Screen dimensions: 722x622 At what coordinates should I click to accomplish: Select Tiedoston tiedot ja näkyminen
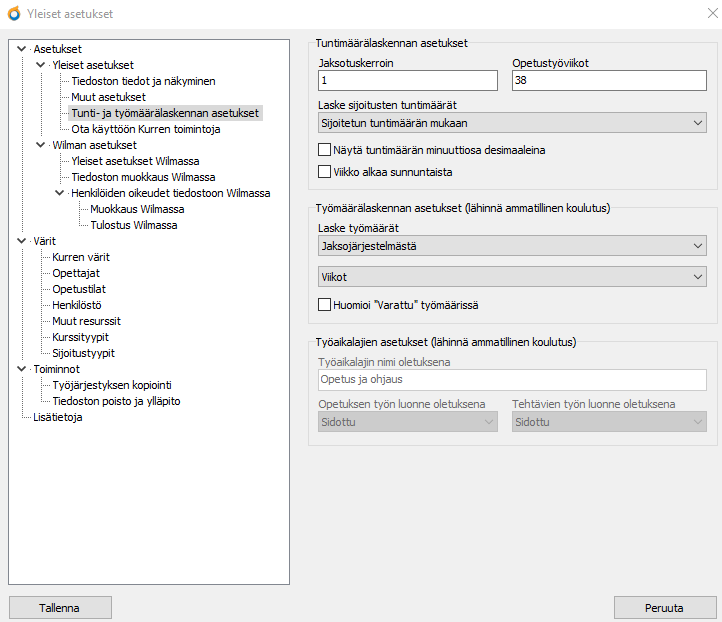143,81
